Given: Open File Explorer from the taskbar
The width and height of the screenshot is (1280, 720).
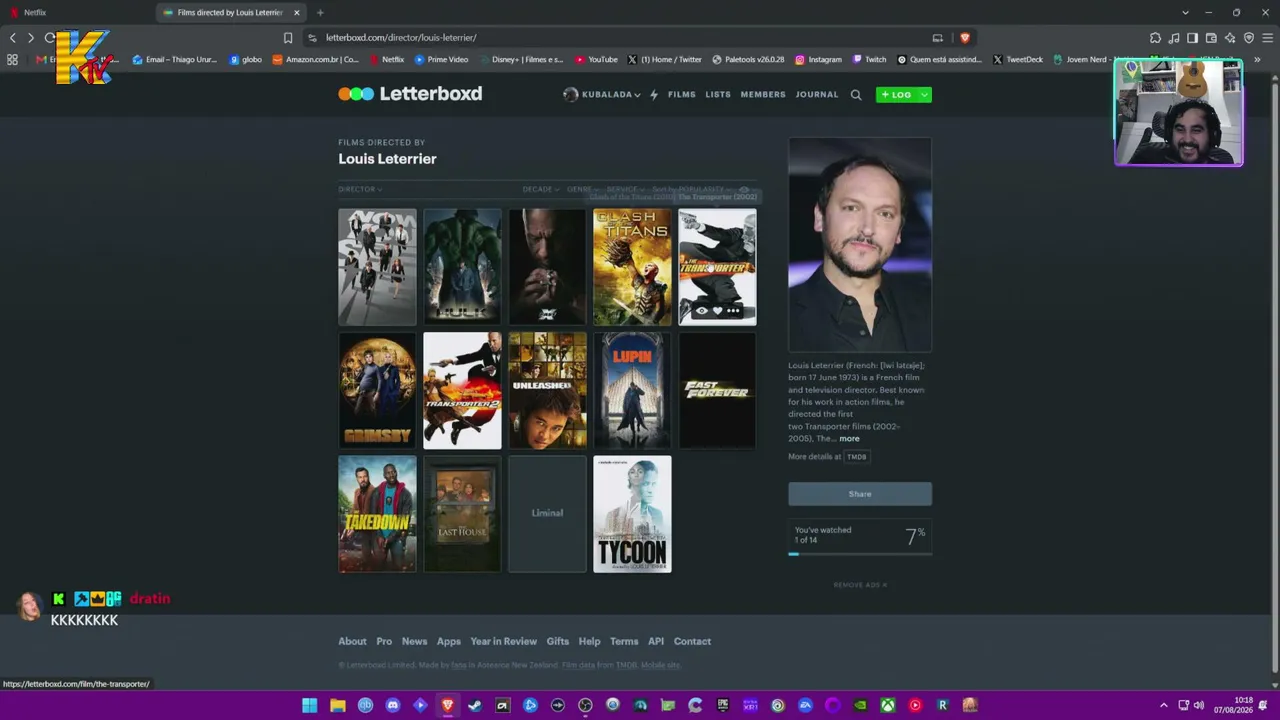Looking at the screenshot, I should pyautogui.click(x=338, y=706).
